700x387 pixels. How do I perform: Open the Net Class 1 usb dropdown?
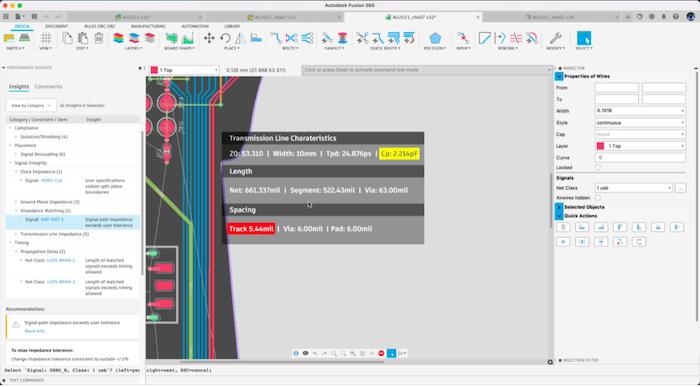coord(633,188)
